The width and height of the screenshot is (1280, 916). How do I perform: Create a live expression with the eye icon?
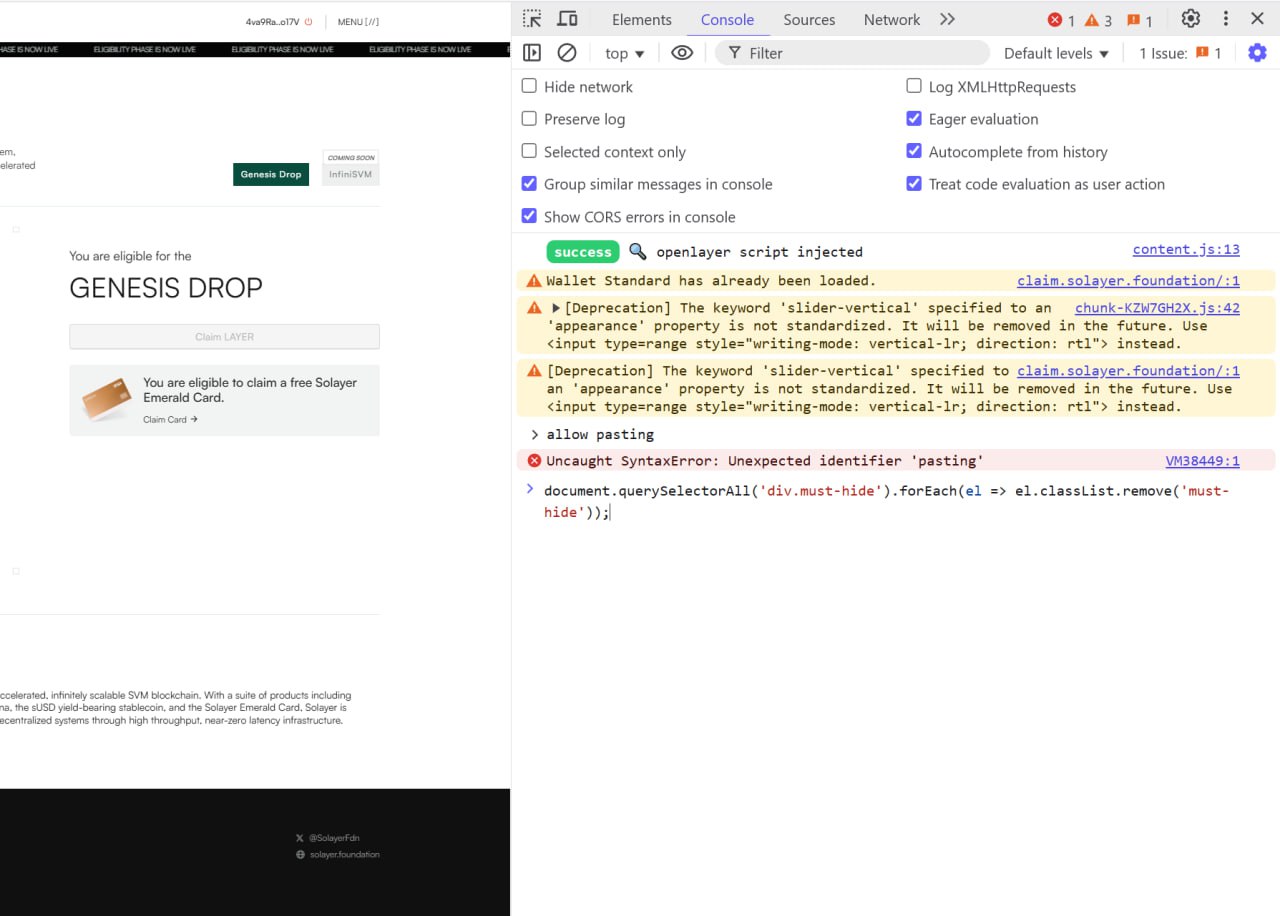(x=682, y=53)
